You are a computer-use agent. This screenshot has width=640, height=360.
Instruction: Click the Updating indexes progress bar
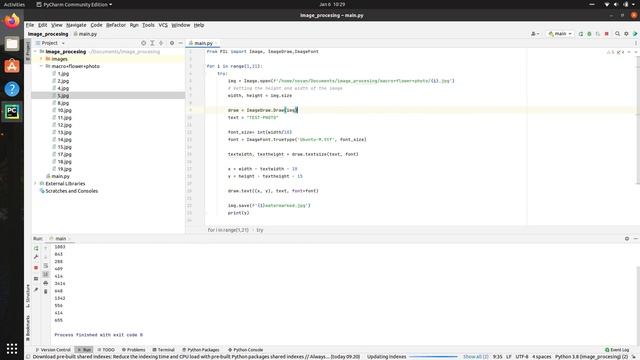(x=433, y=357)
